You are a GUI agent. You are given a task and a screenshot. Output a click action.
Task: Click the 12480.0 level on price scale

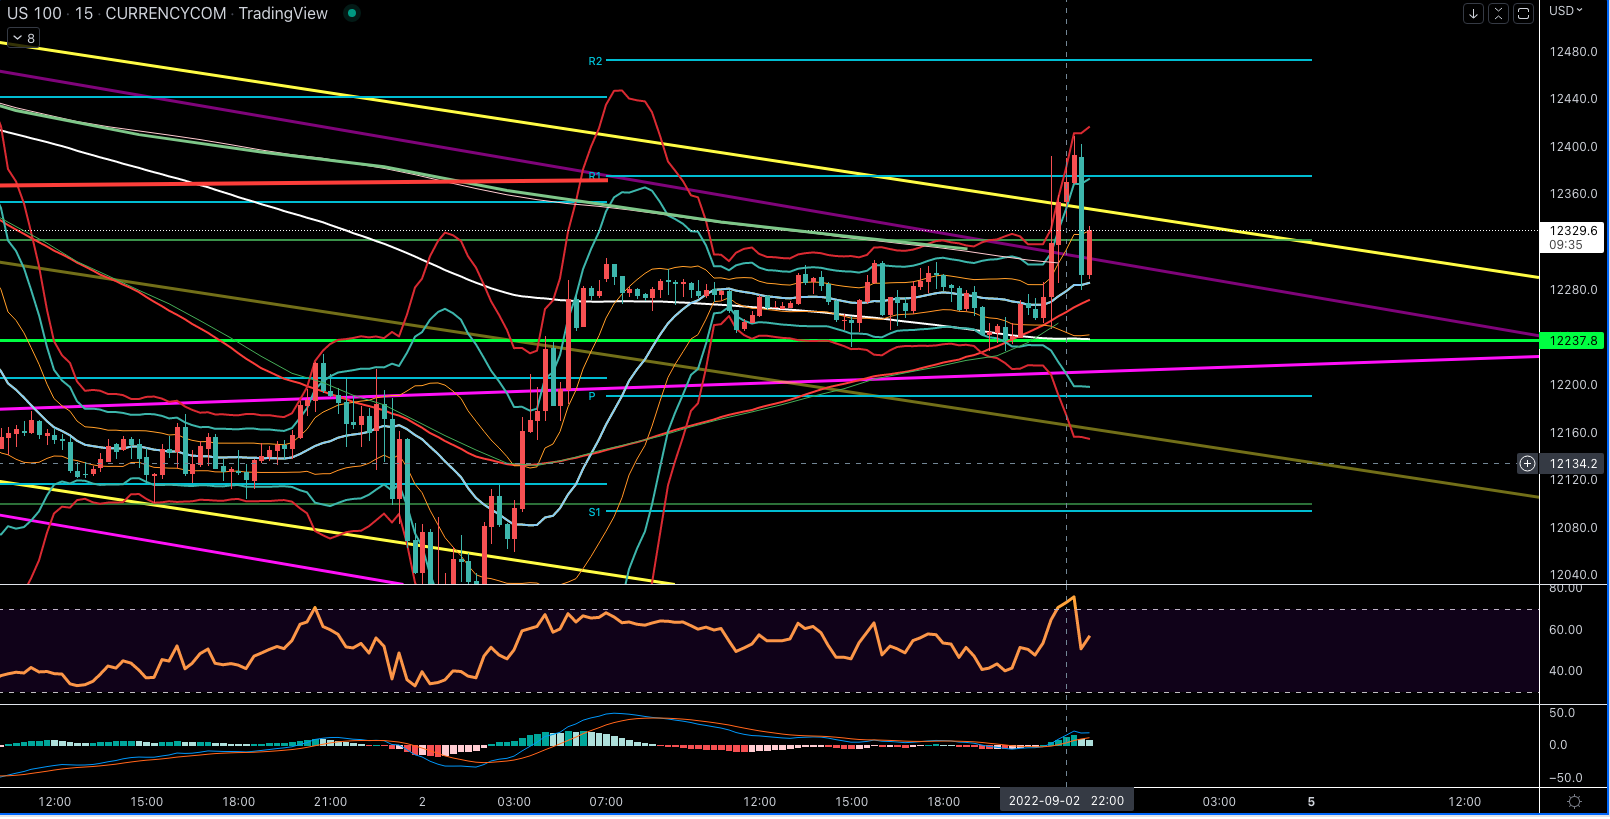(1573, 52)
